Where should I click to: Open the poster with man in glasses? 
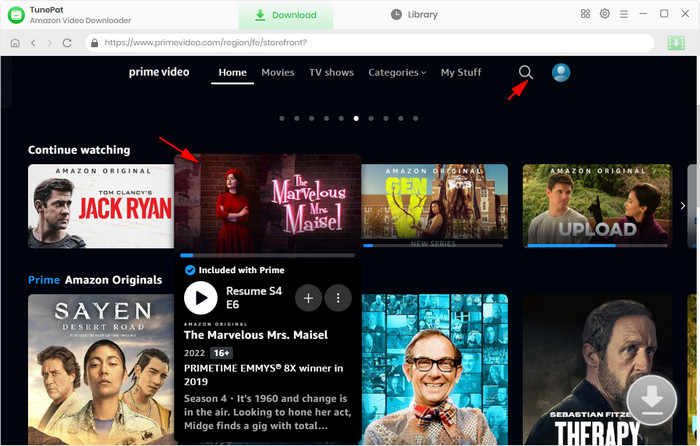pyautogui.click(x=434, y=369)
